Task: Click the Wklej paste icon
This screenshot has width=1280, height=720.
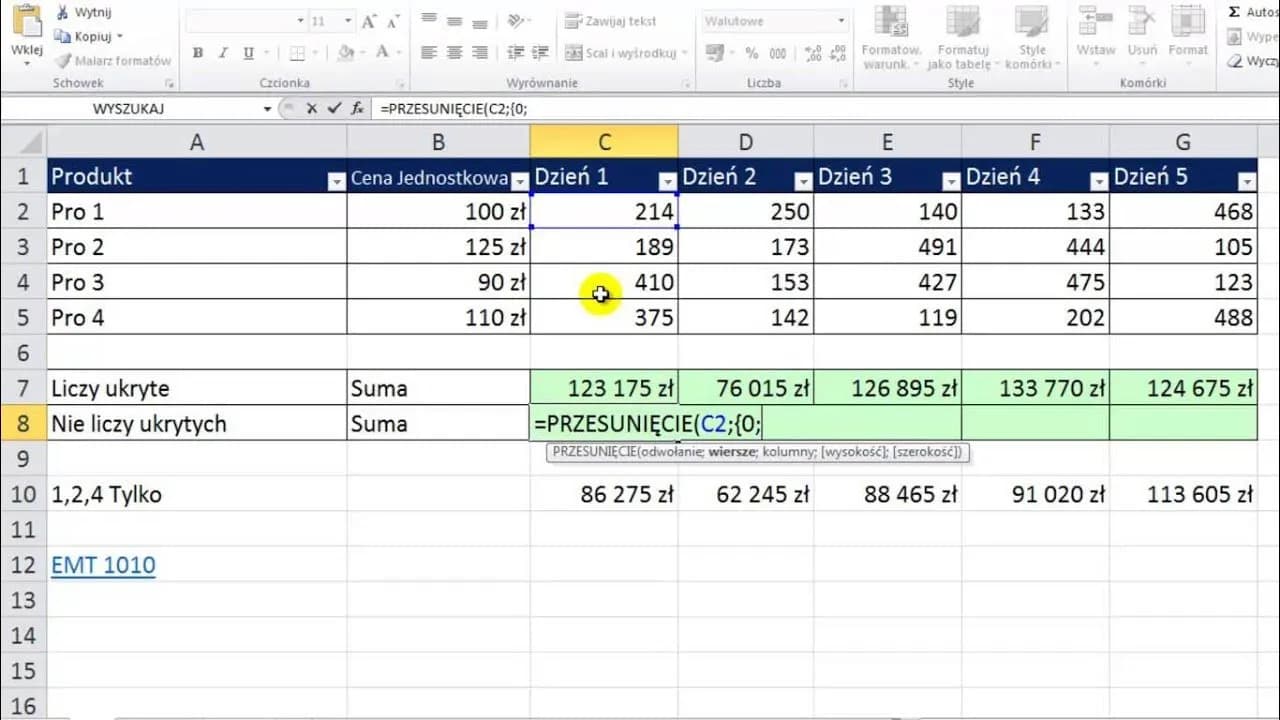Action: pos(27,22)
